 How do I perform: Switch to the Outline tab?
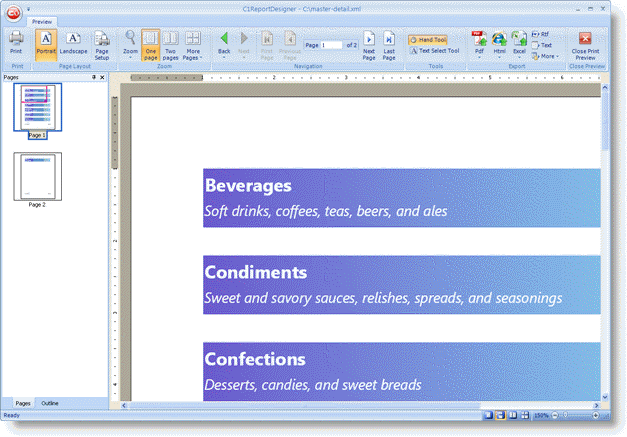click(50, 402)
